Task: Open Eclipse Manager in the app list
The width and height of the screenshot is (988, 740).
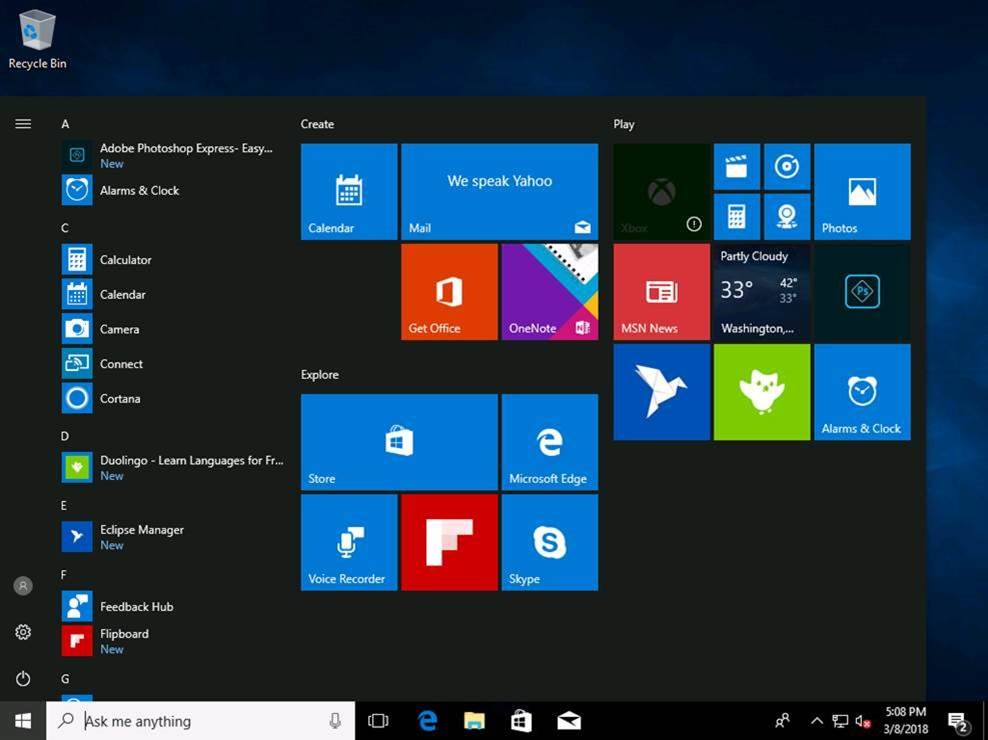Action: (x=174, y=537)
